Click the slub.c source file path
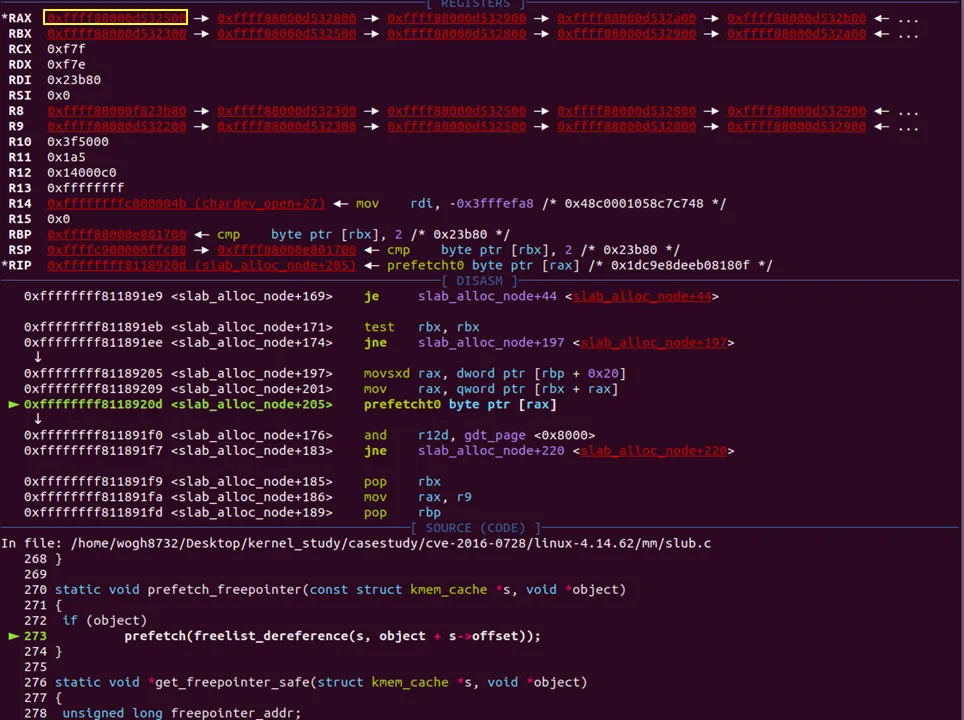The width and height of the screenshot is (964, 720). pos(391,543)
